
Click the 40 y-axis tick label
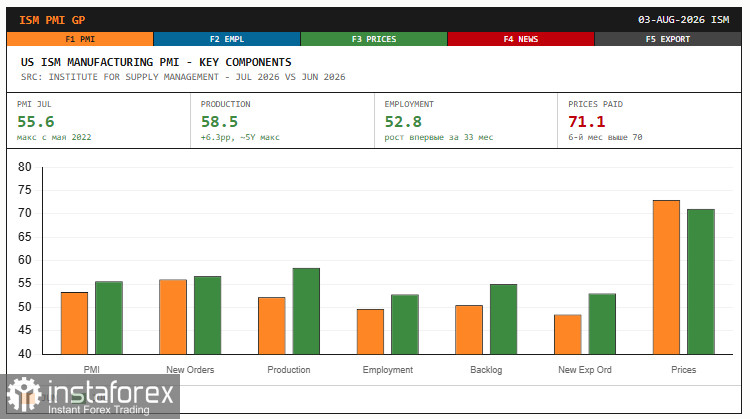click(x=25, y=353)
